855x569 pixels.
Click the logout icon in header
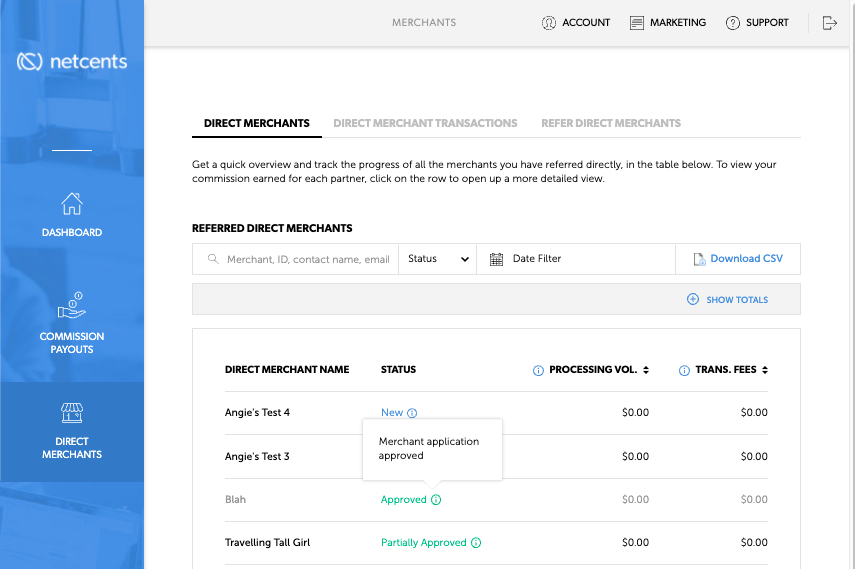click(829, 23)
